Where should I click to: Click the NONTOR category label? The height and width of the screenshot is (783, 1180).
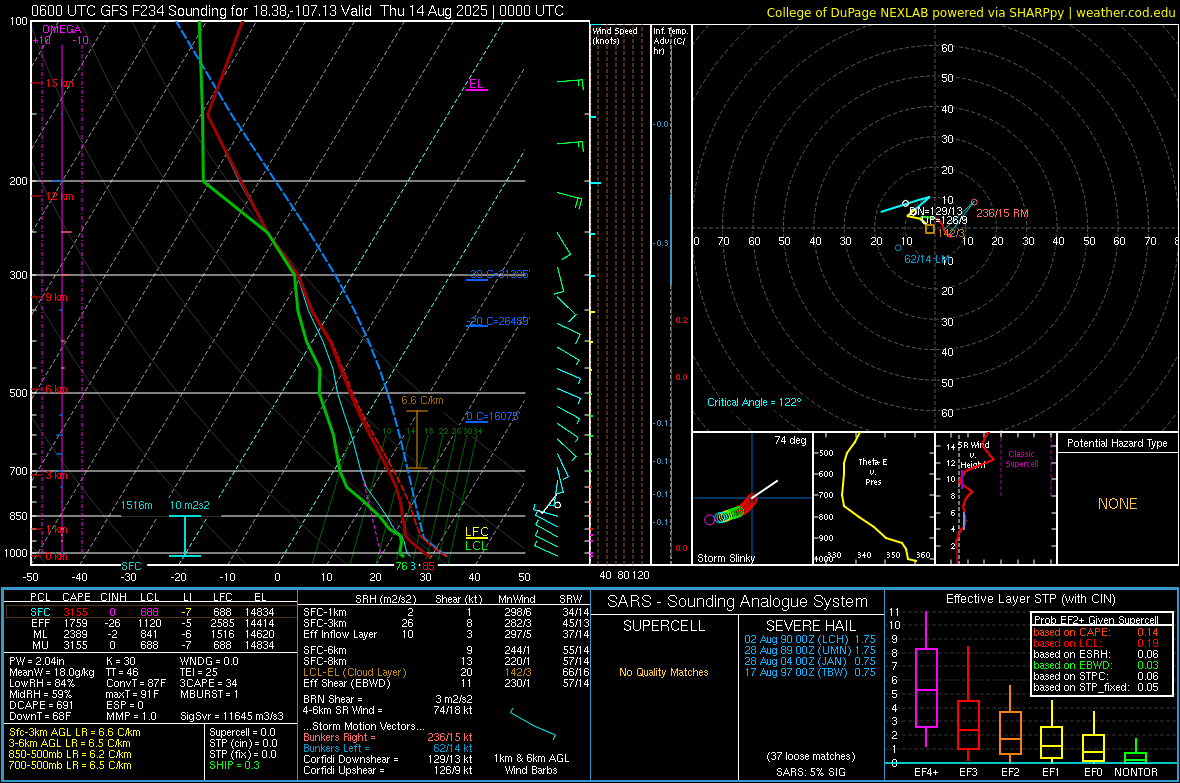click(x=1136, y=772)
